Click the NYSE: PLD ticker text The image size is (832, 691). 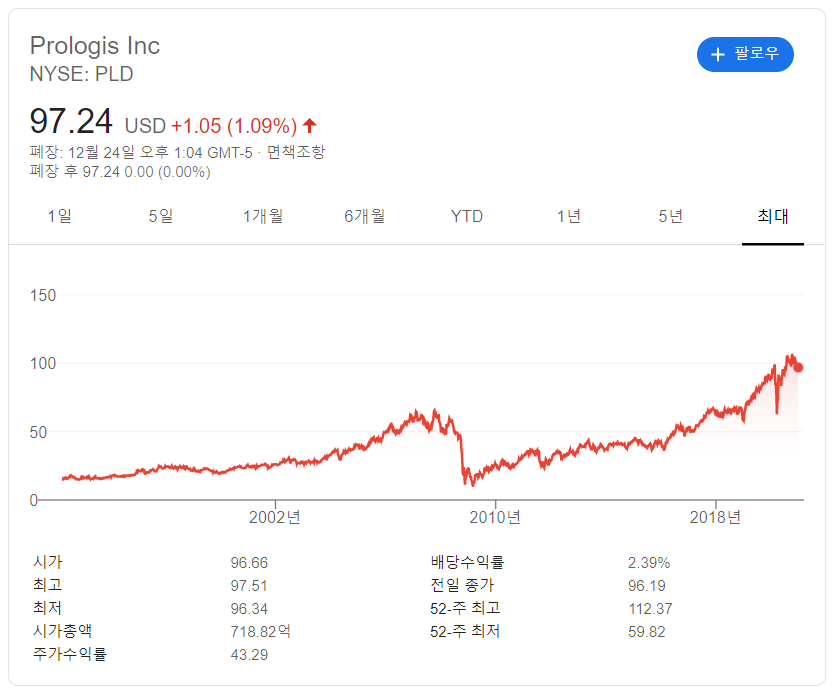(x=81, y=74)
